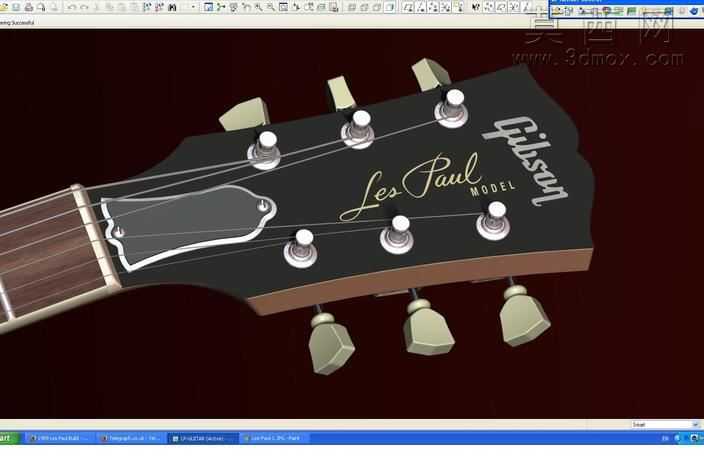Image resolution: width=704 pixels, height=469 pixels.
Task: Toggle the spin center display
Action: click(x=220, y=7)
